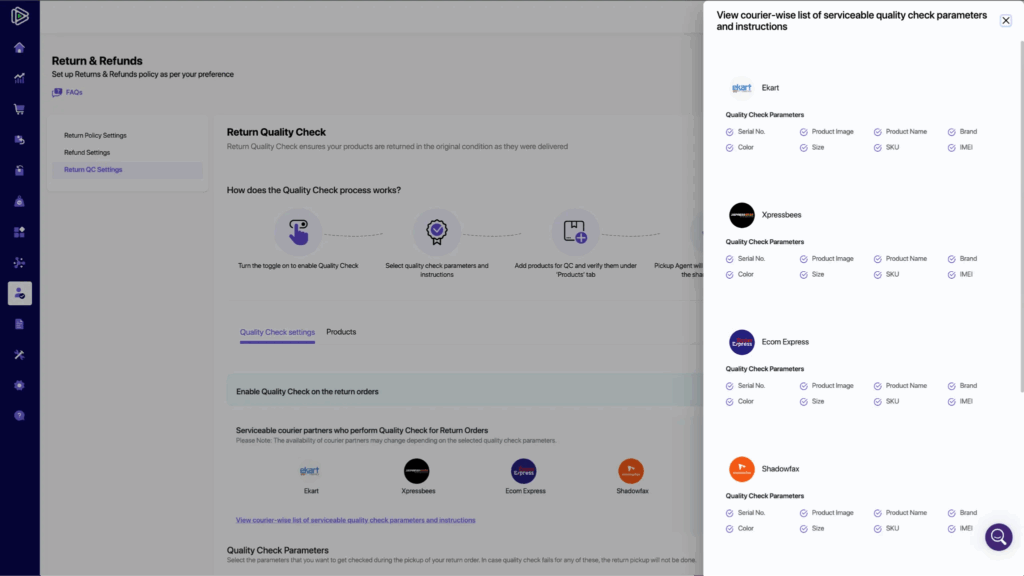The image size is (1024, 576).
Task: Click Ecom Express's IMEI check parameter
Action: coord(965,401)
